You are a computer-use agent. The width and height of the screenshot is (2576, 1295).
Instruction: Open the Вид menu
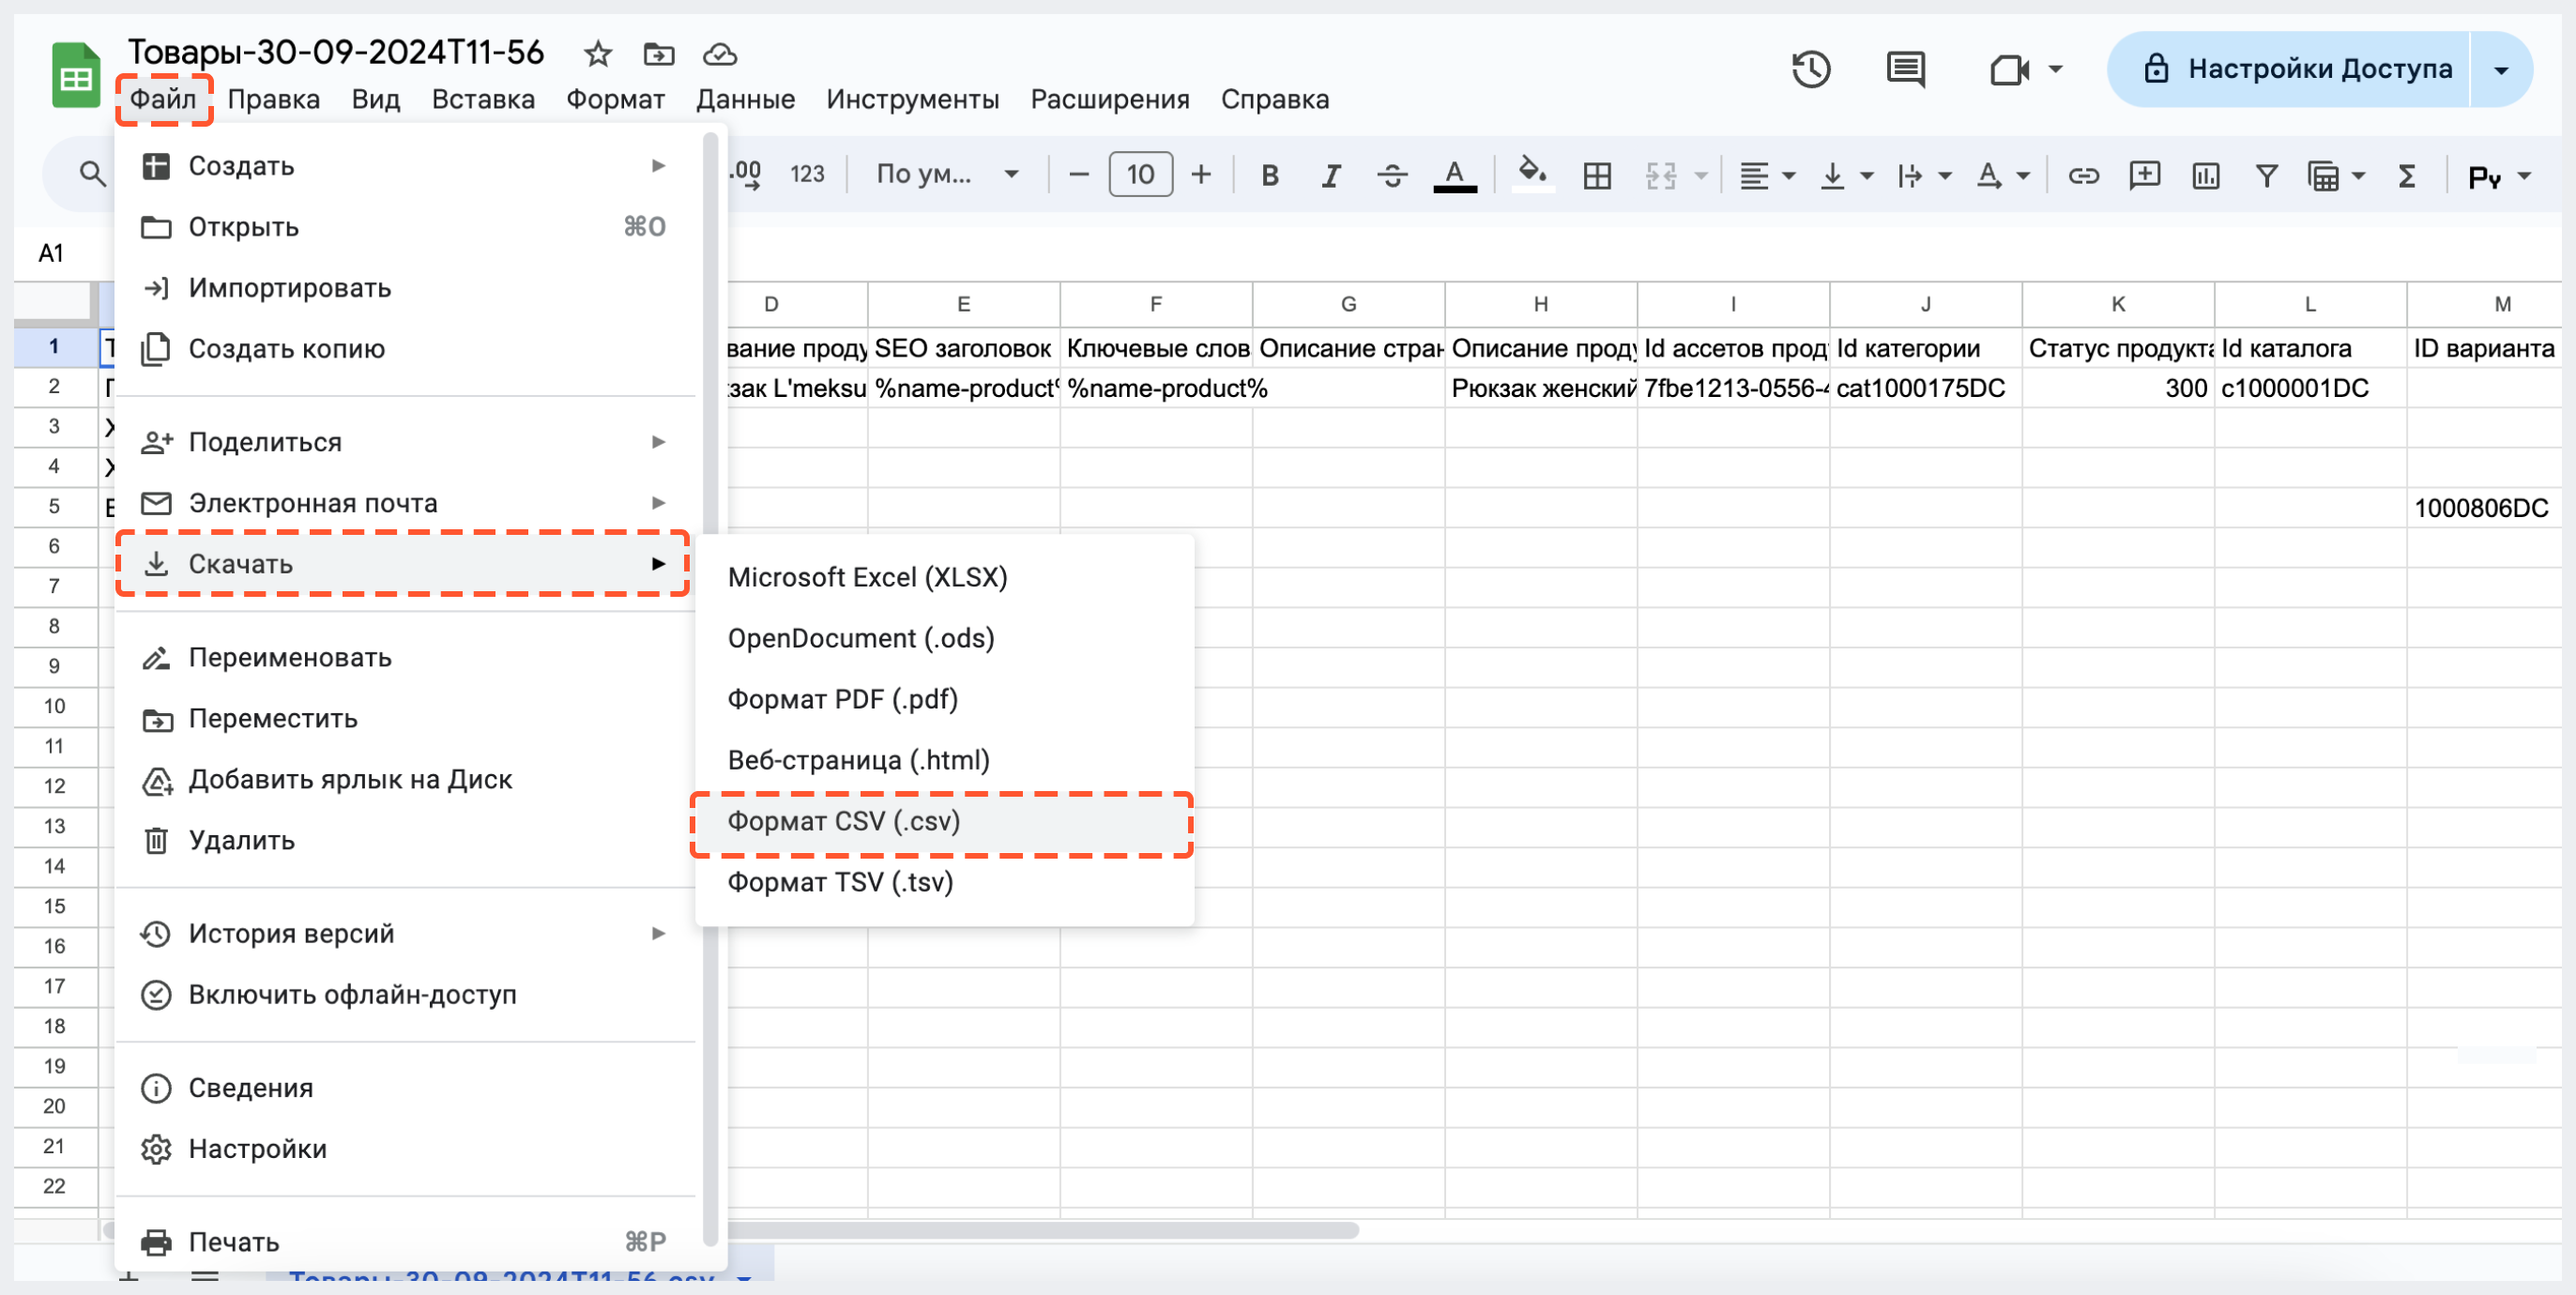pos(376,99)
